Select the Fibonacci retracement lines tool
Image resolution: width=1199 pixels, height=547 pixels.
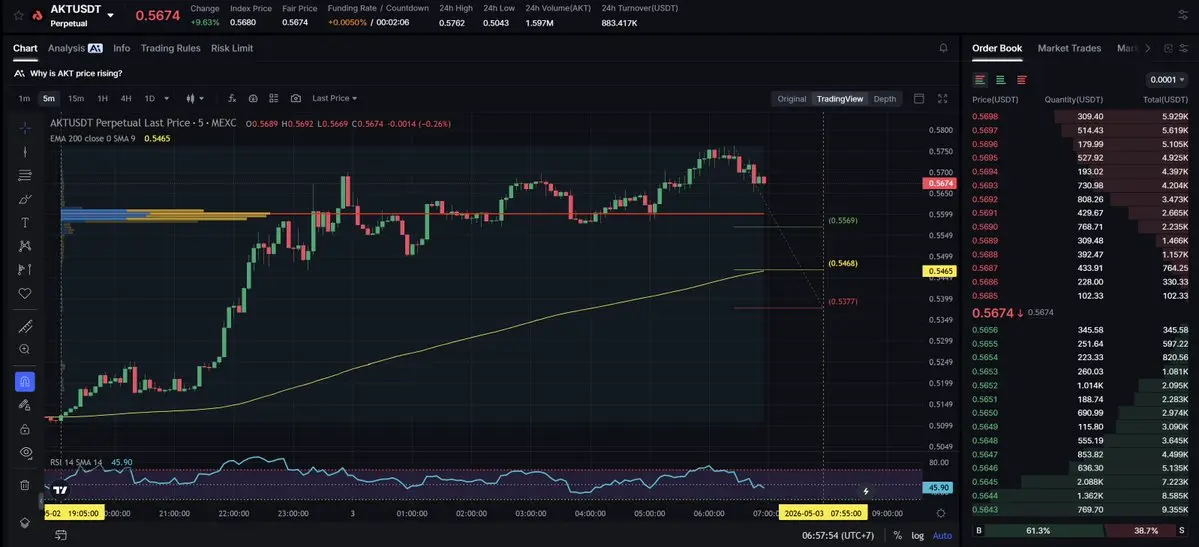[x=24, y=175]
